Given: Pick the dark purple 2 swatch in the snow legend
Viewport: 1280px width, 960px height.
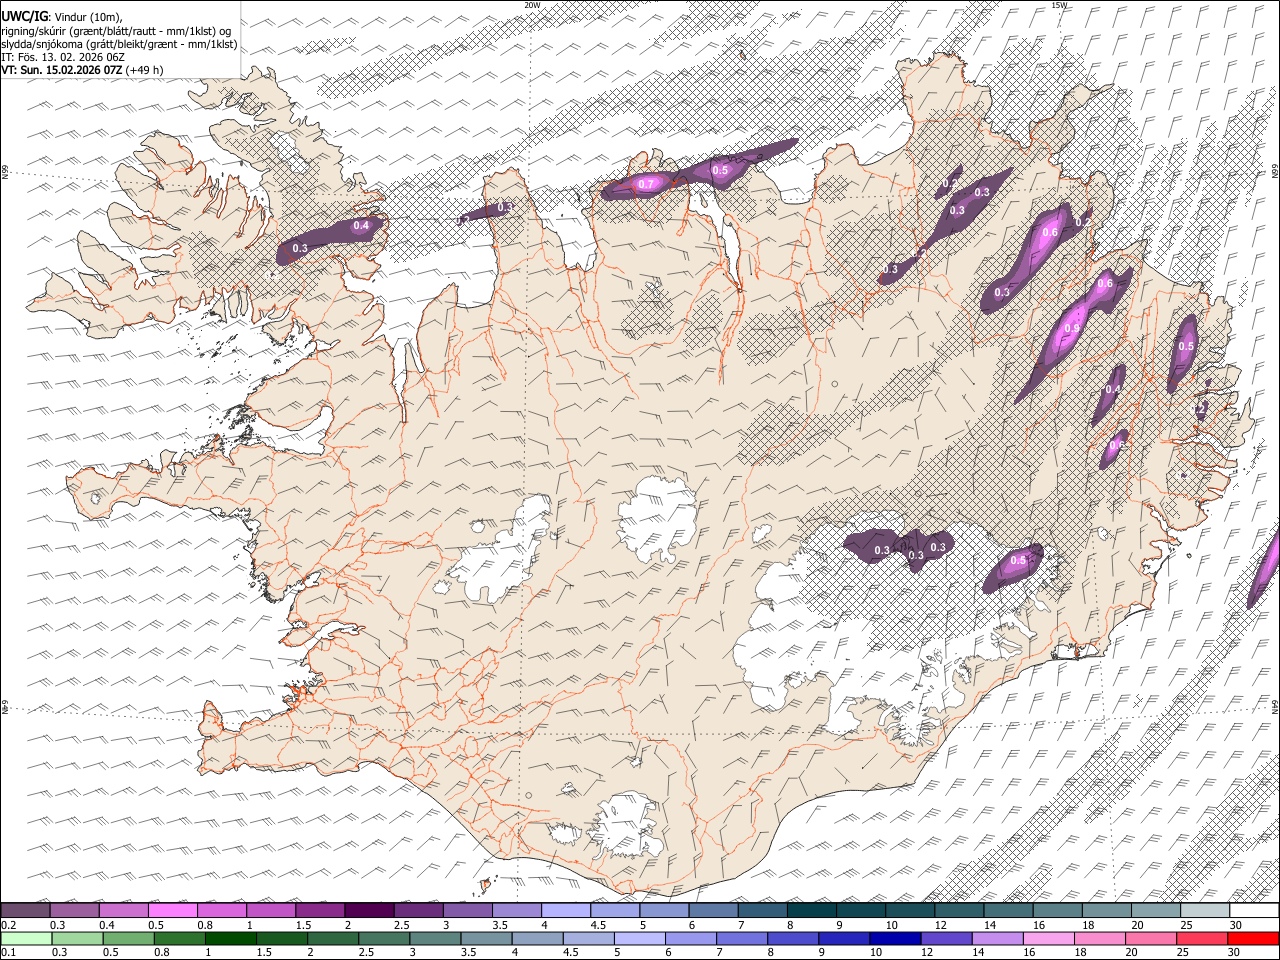Looking at the screenshot, I should click(368, 910).
